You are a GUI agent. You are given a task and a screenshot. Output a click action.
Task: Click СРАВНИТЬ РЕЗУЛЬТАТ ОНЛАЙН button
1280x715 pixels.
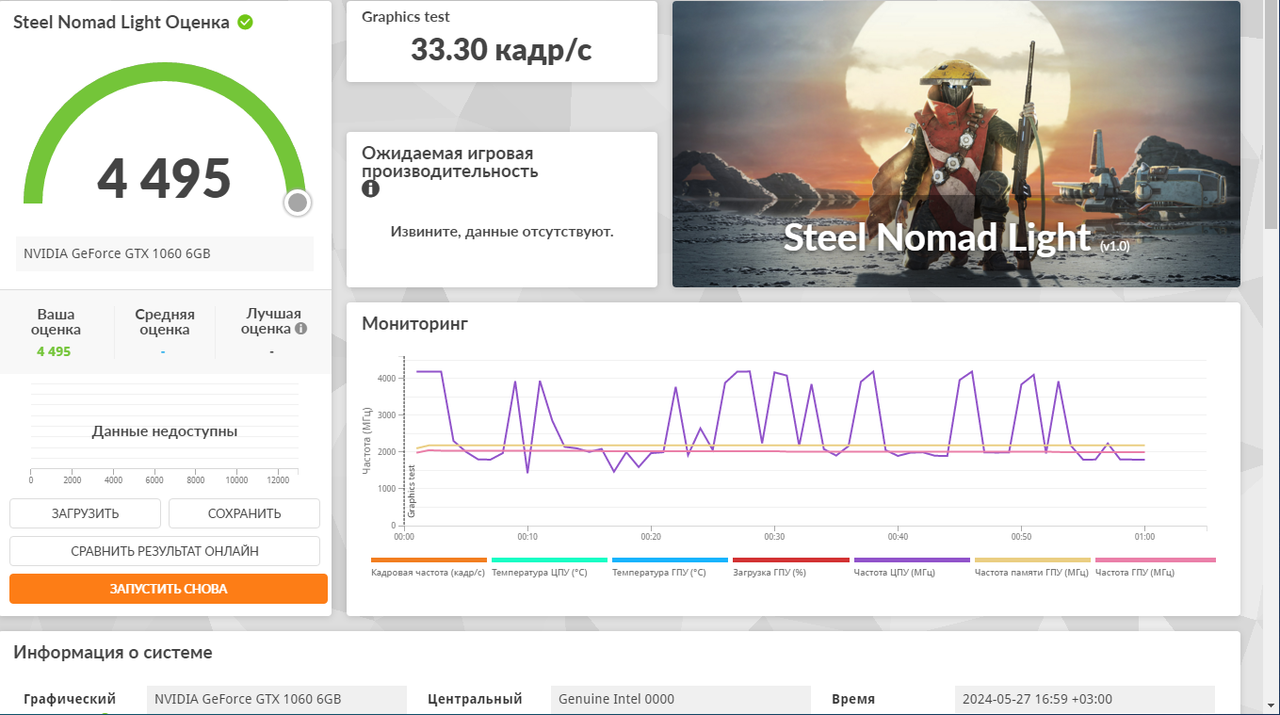(165, 551)
